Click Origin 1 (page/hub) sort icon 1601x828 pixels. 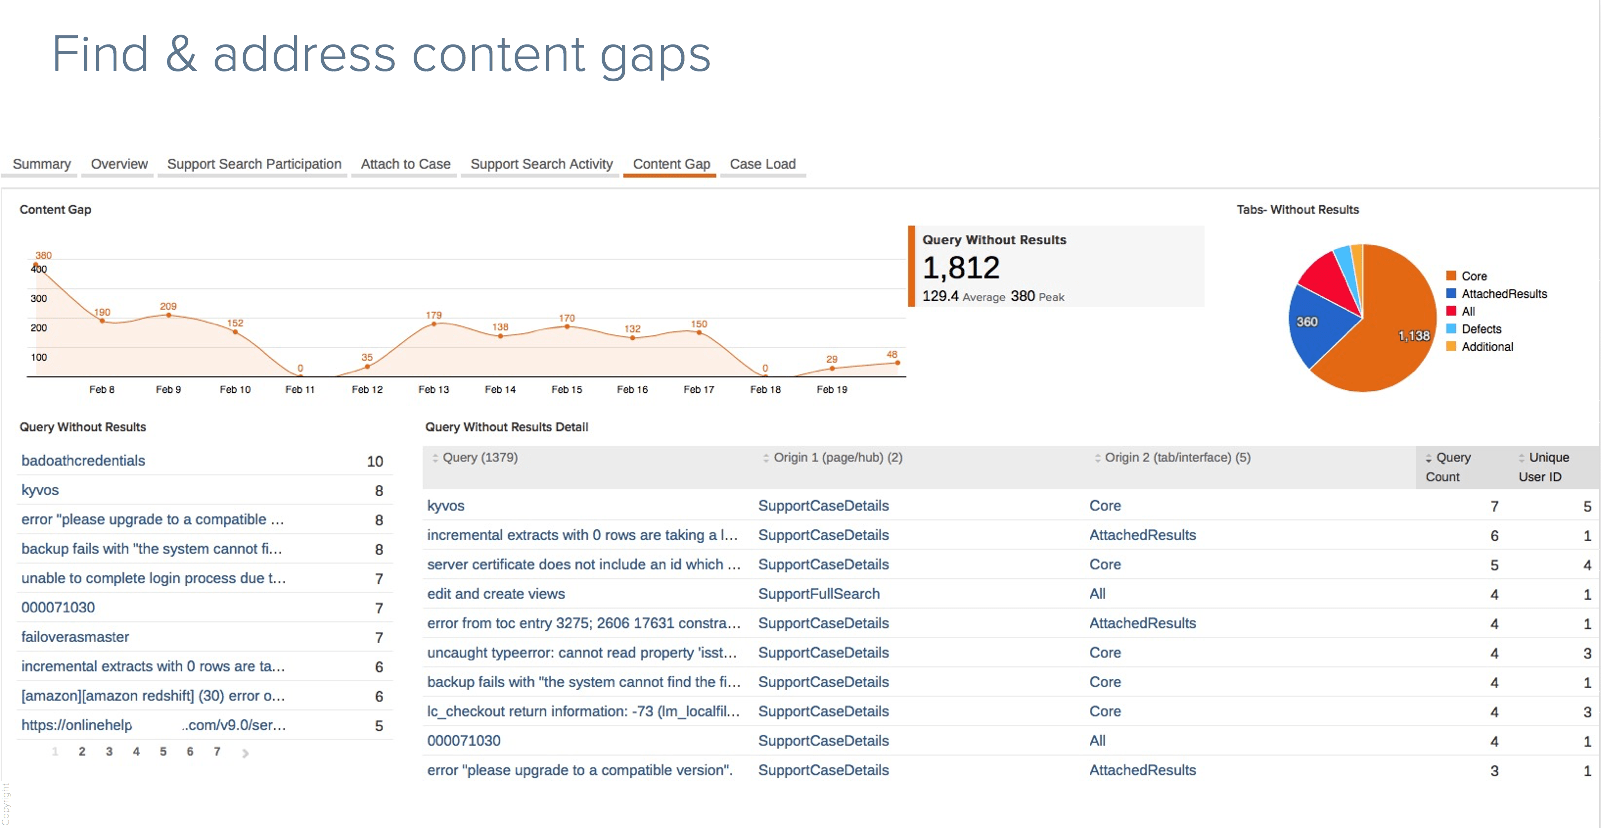click(x=766, y=458)
